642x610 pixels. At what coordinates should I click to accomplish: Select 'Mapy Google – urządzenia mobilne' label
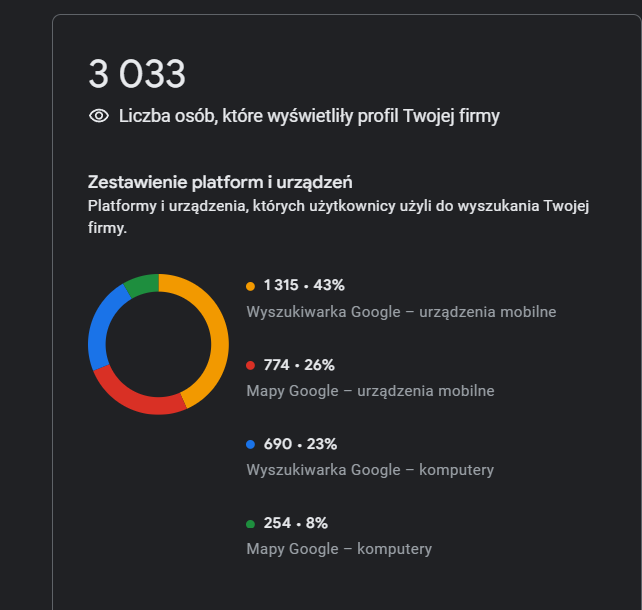pos(370,391)
